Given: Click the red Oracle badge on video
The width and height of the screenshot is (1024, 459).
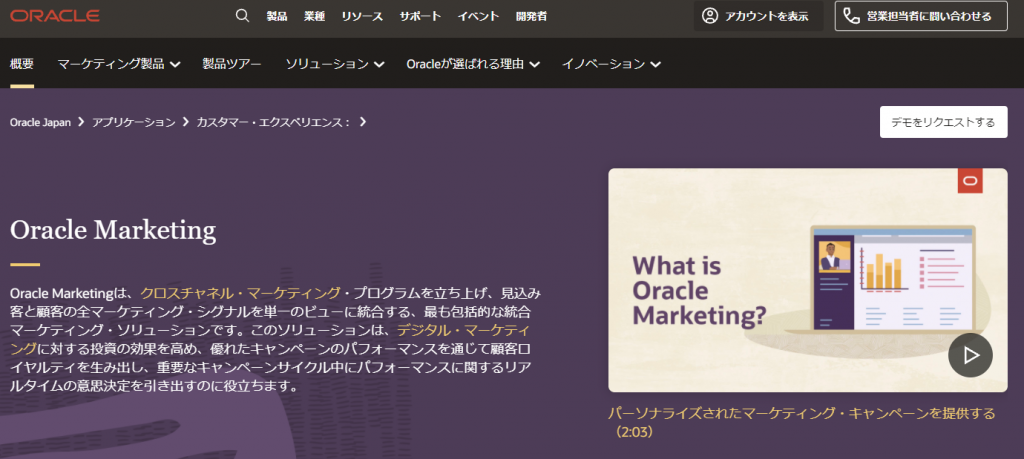Looking at the screenshot, I should [x=970, y=181].
